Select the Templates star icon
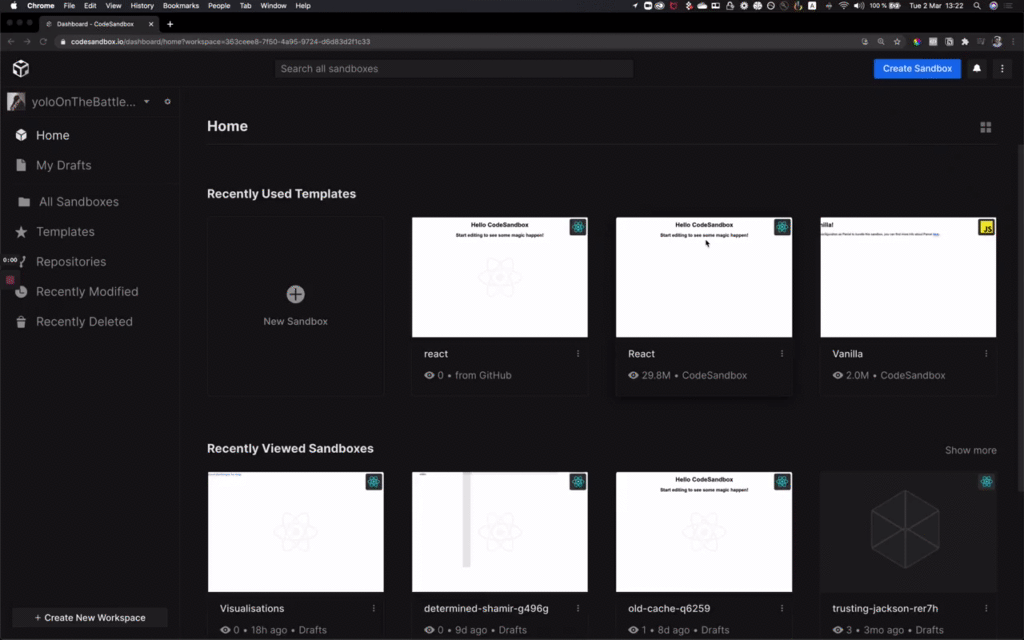 [22, 231]
